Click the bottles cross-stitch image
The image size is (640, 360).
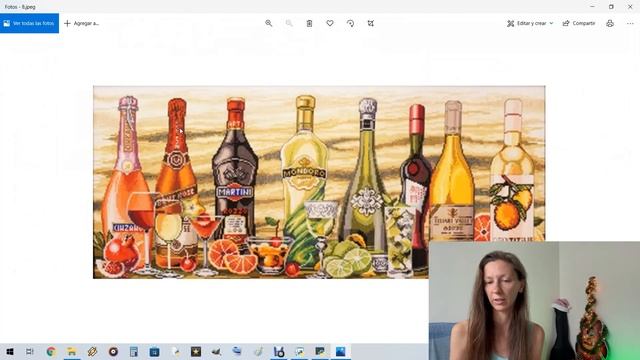(x=319, y=182)
